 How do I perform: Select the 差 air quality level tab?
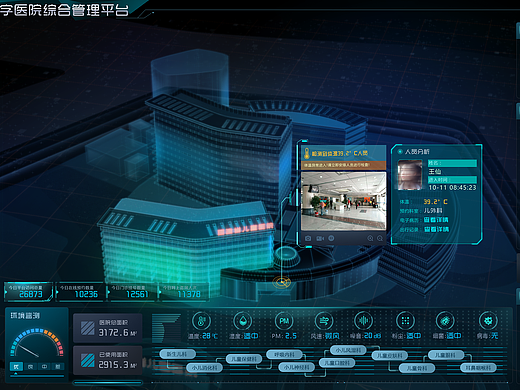58,367
